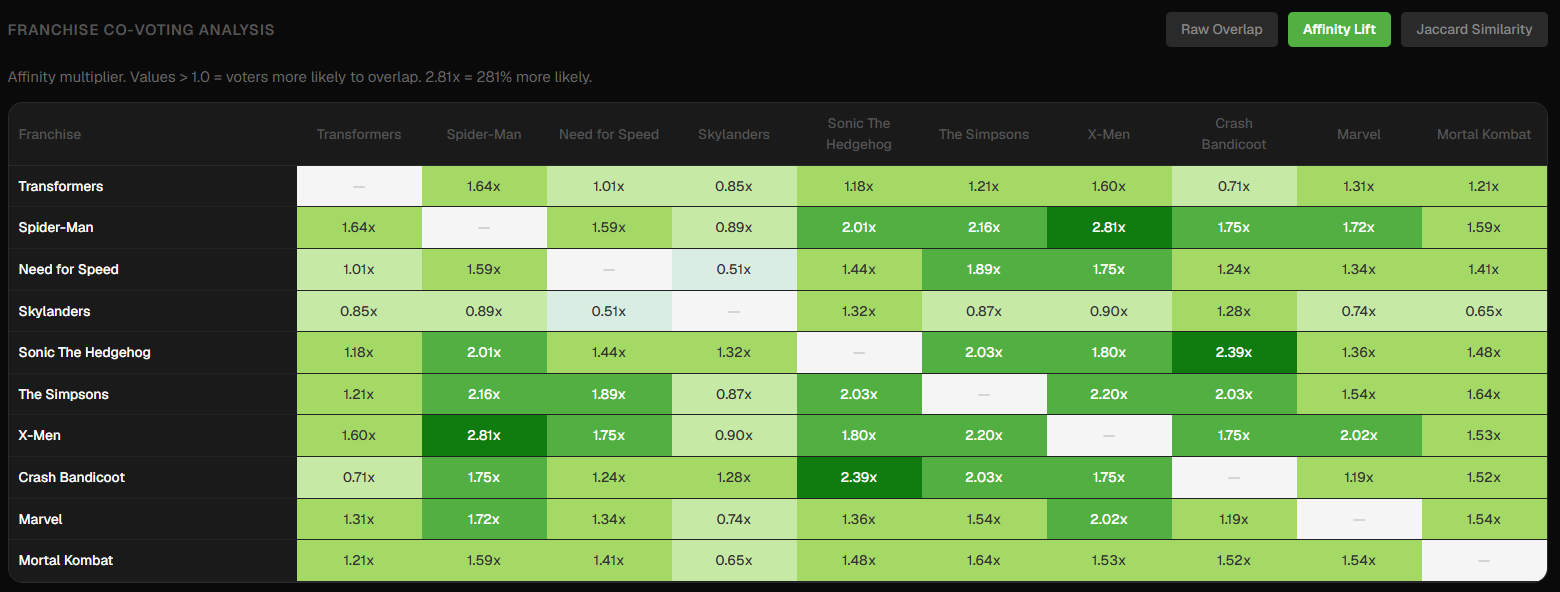Image resolution: width=1560 pixels, height=592 pixels.
Task: Select 2.01x in the Spider-Man row
Action: tap(859, 228)
